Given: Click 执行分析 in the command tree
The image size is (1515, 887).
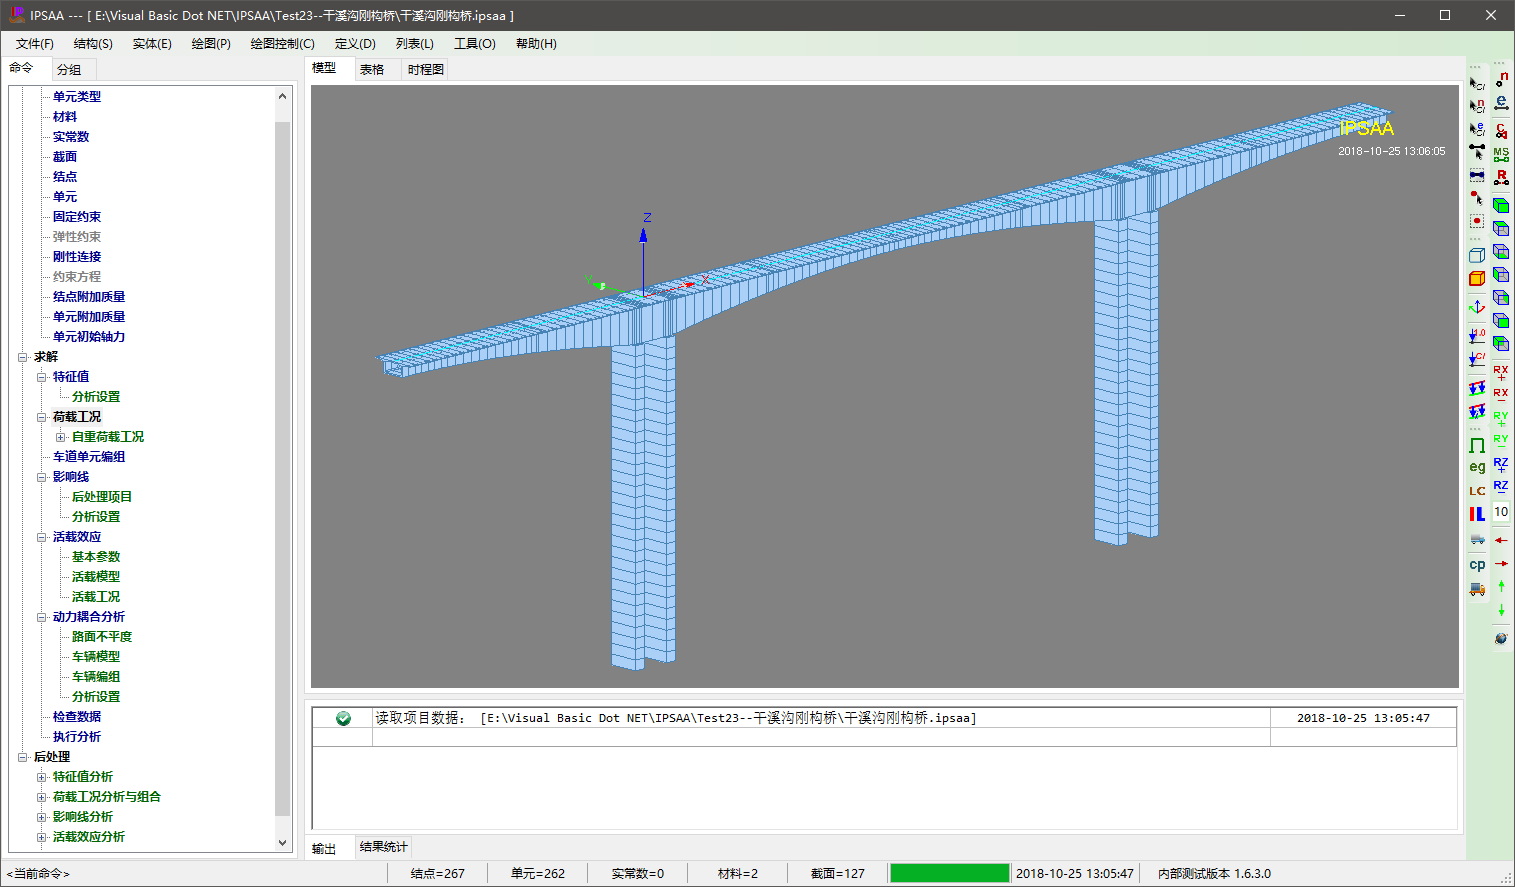Looking at the screenshot, I should point(77,737).
